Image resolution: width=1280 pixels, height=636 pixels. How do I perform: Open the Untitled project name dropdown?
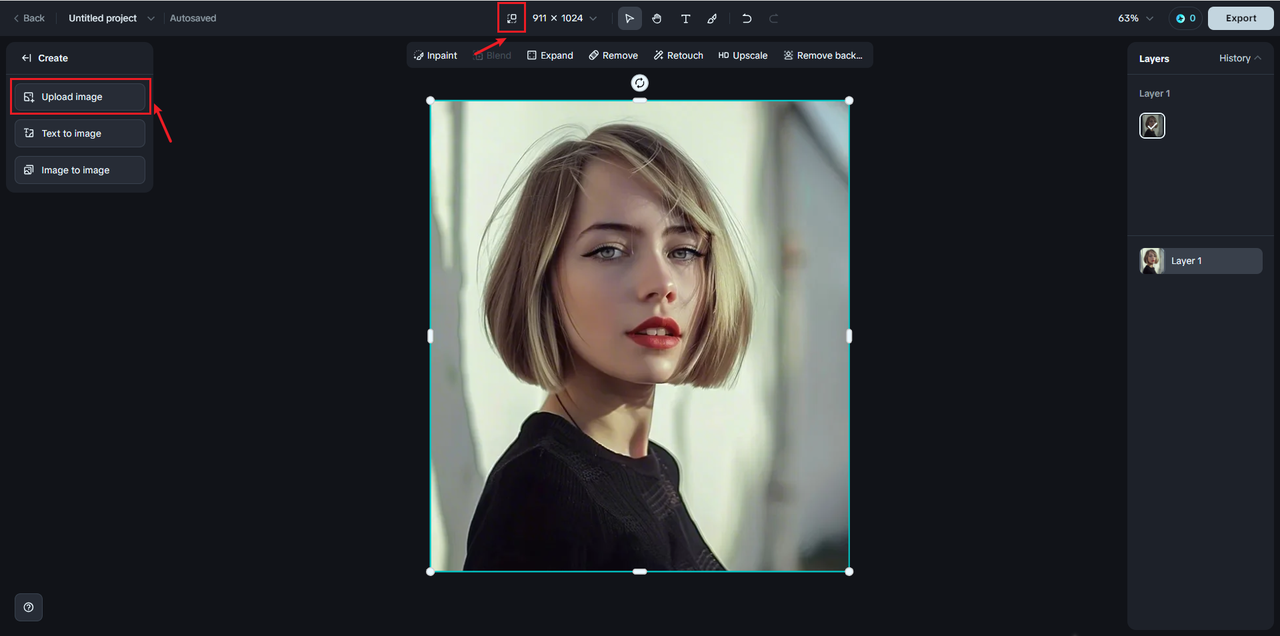(x=112, y=18)
